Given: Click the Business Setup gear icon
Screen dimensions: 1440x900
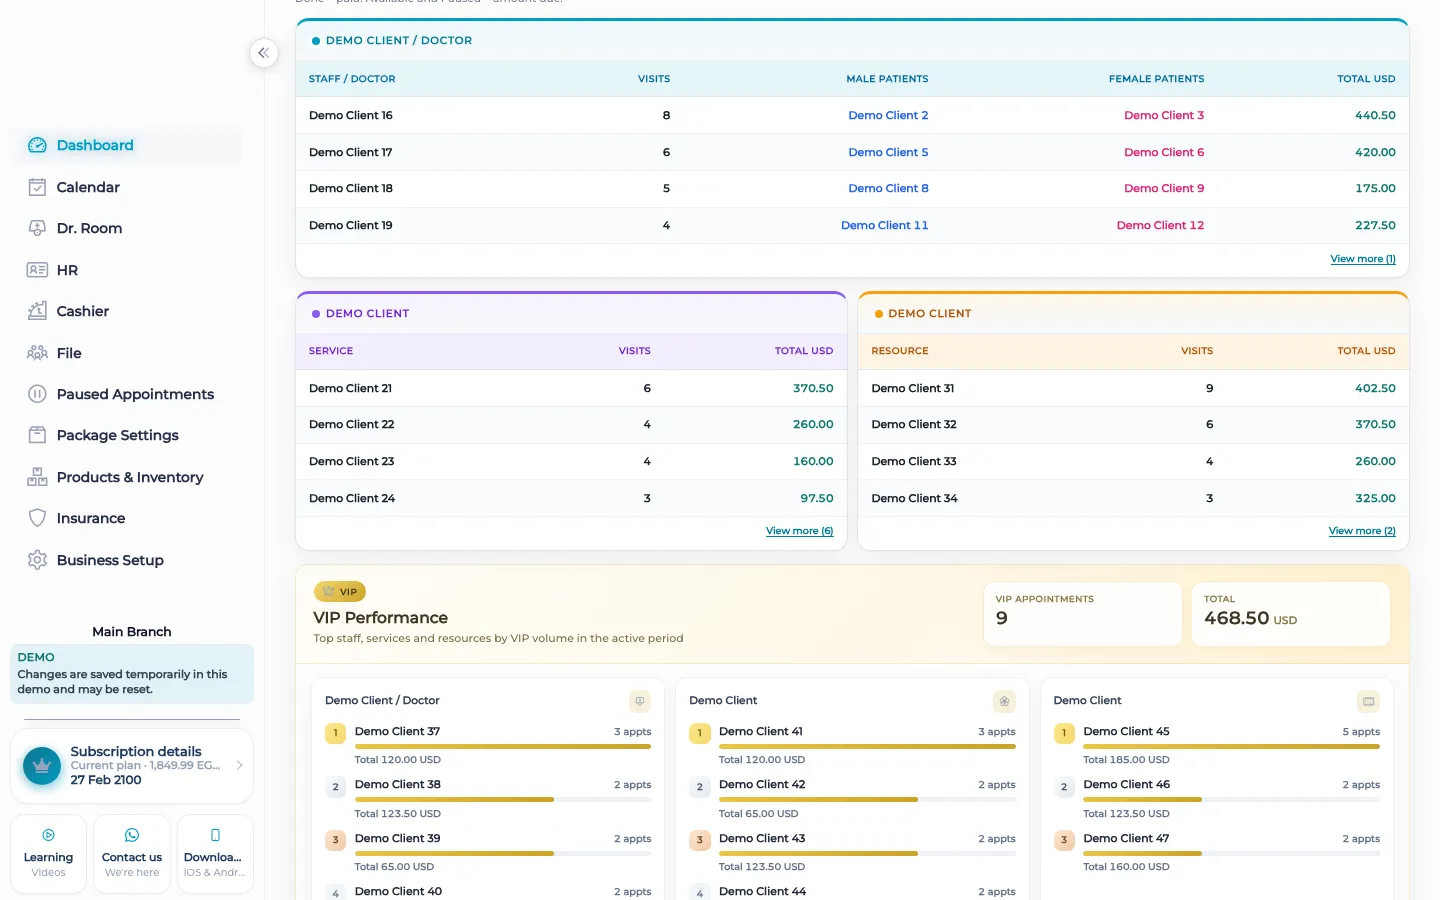Looking at the screenshot, I should point(37,560).
